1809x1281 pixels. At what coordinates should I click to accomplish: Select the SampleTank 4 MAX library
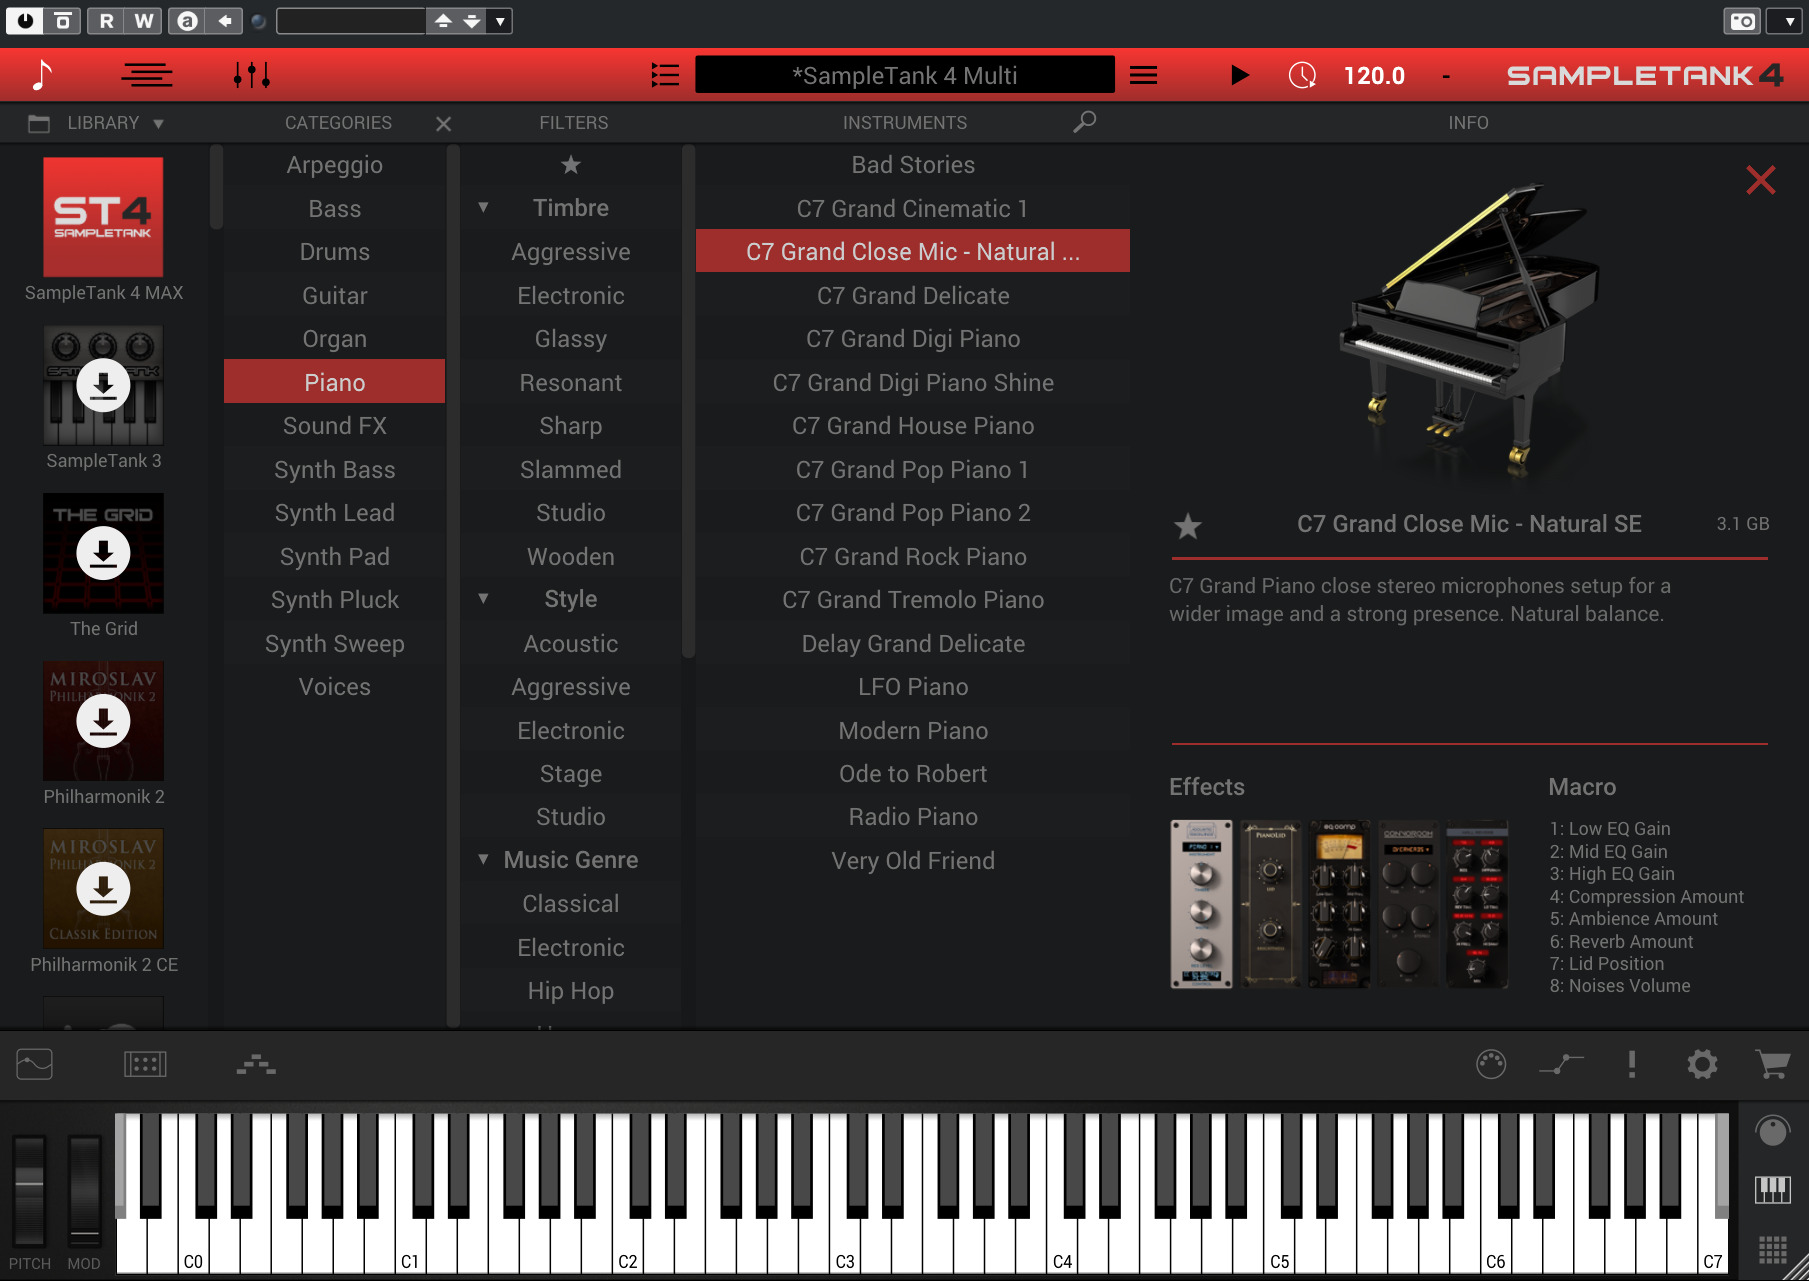[103, 217]
